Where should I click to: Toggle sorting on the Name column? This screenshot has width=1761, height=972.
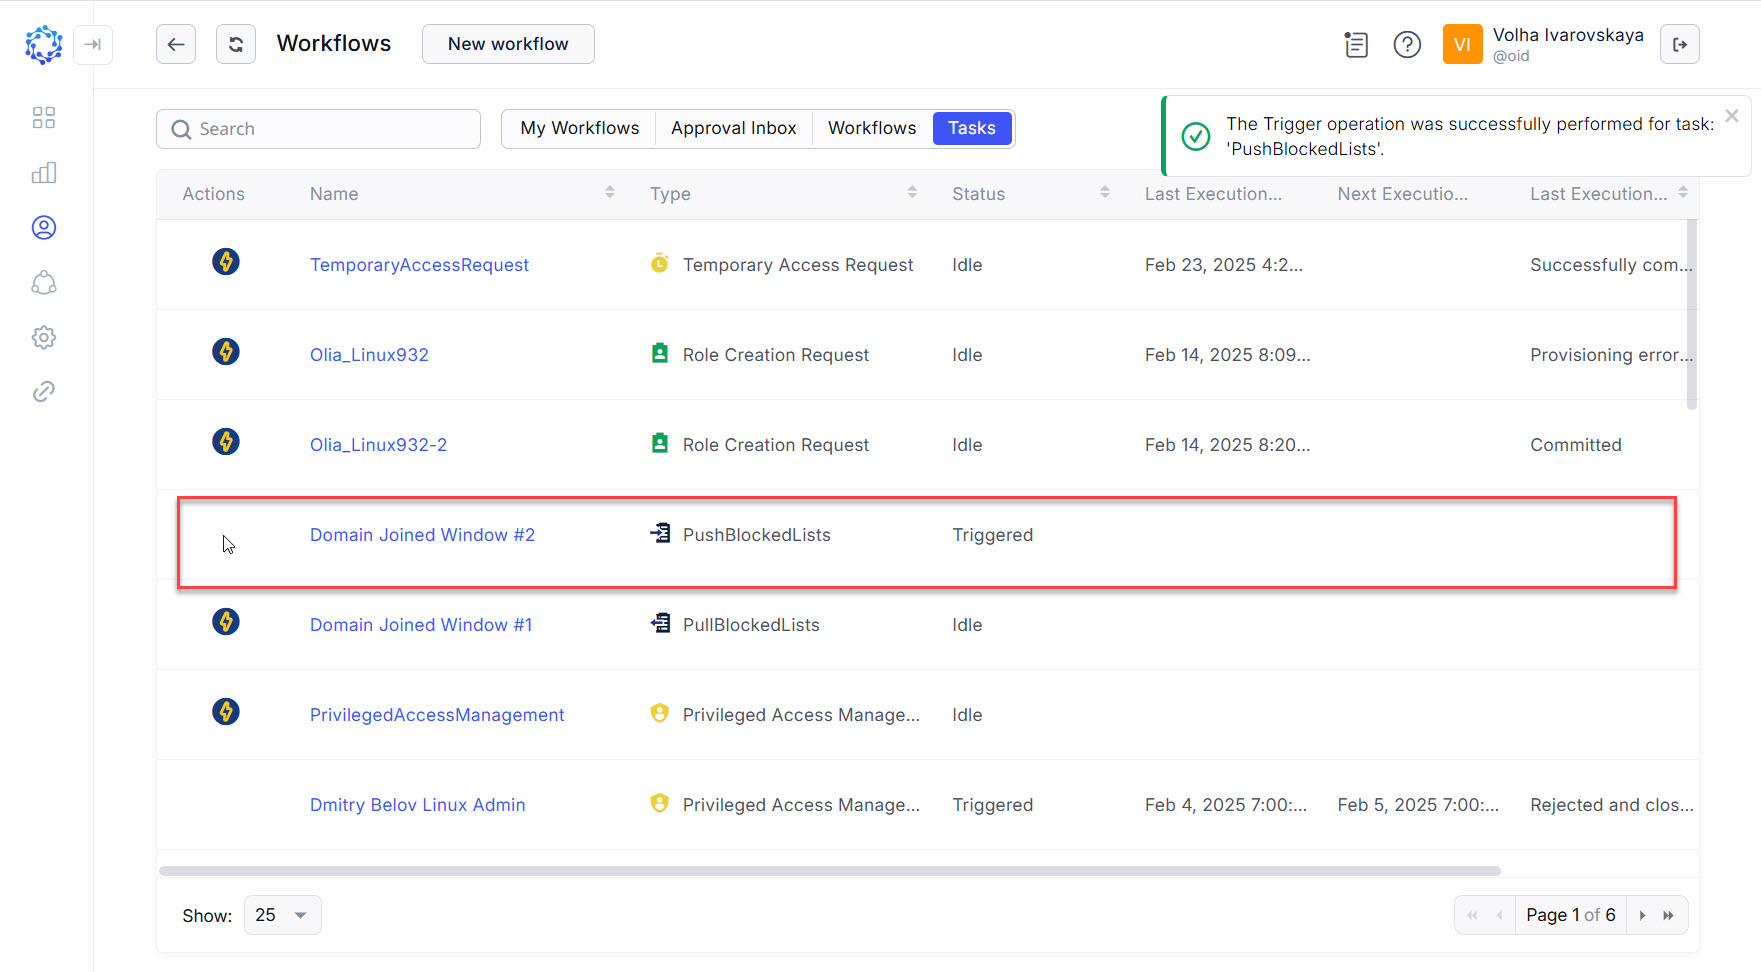point(610,192)
